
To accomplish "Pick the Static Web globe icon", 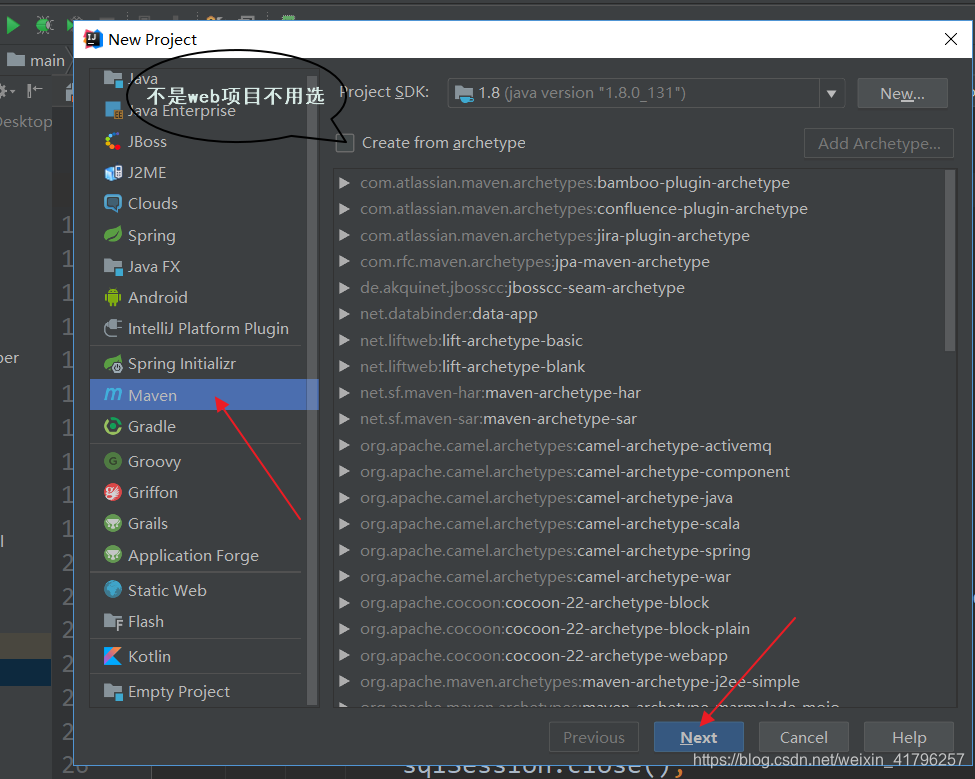I will point(113,589).
